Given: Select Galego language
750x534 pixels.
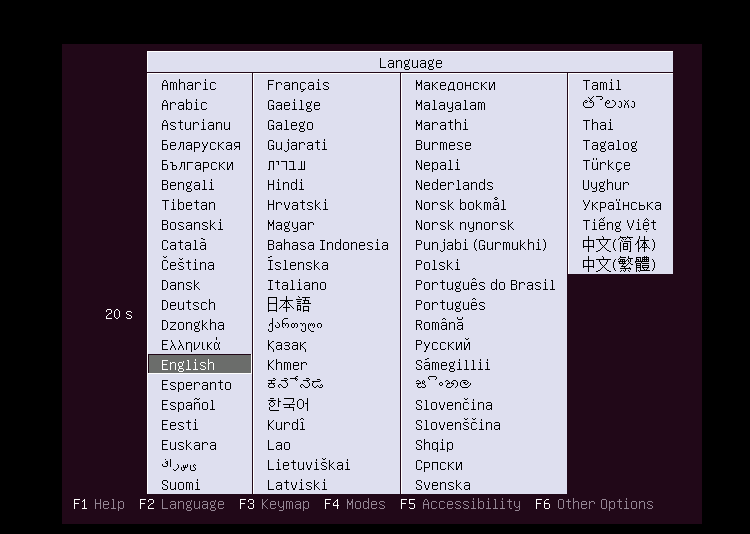Looking at the screenshot, I should 290,125.
